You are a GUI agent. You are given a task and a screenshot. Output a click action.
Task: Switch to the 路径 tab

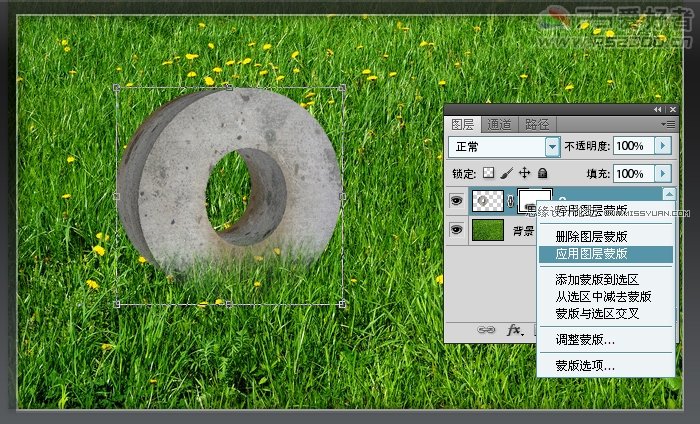537,125
